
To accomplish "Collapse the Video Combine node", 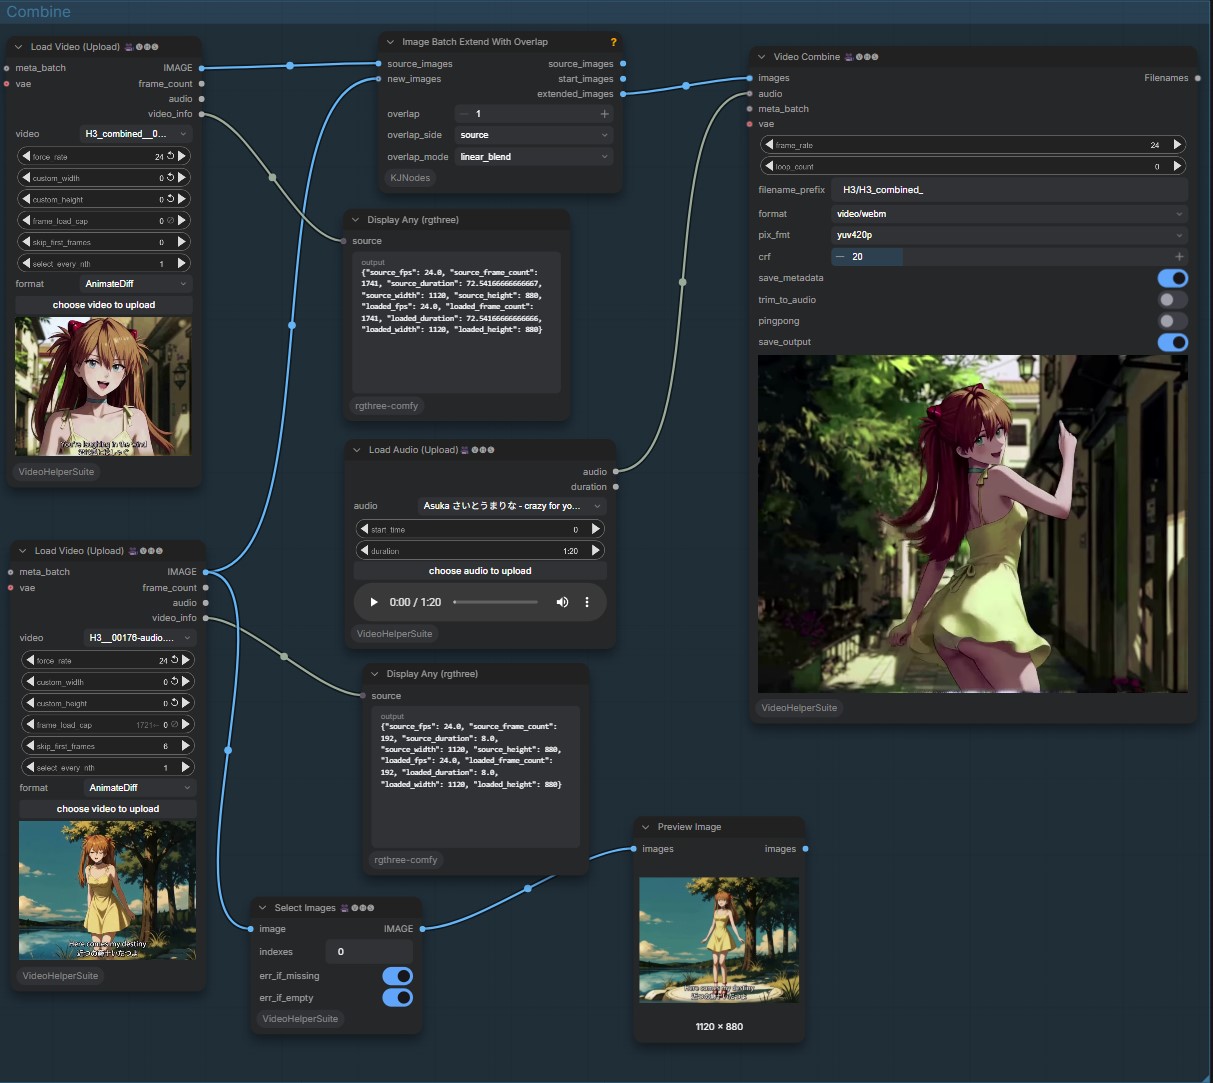I will pyautogui.click(x=762, y=57).
